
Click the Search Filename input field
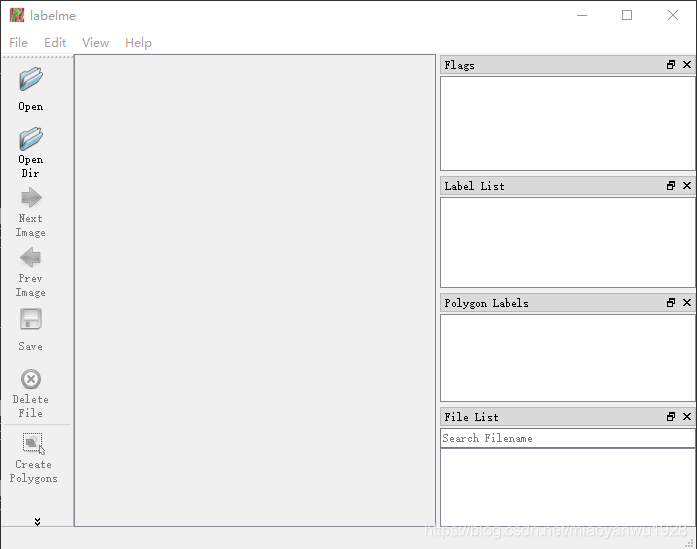tap(568, 438)
